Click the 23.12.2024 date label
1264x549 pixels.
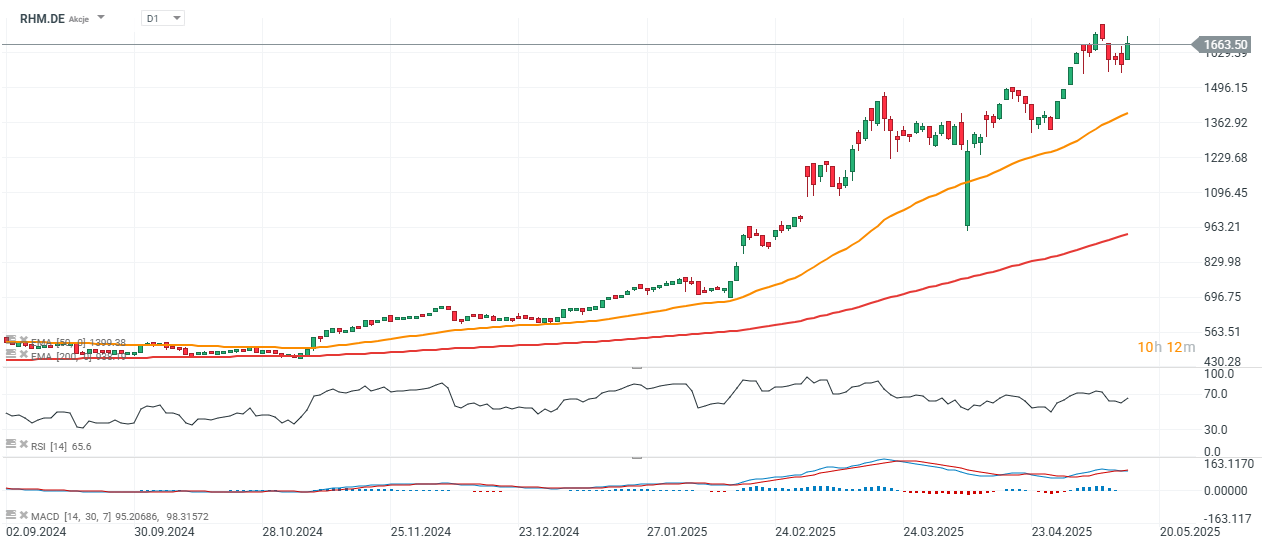point(549,533)
